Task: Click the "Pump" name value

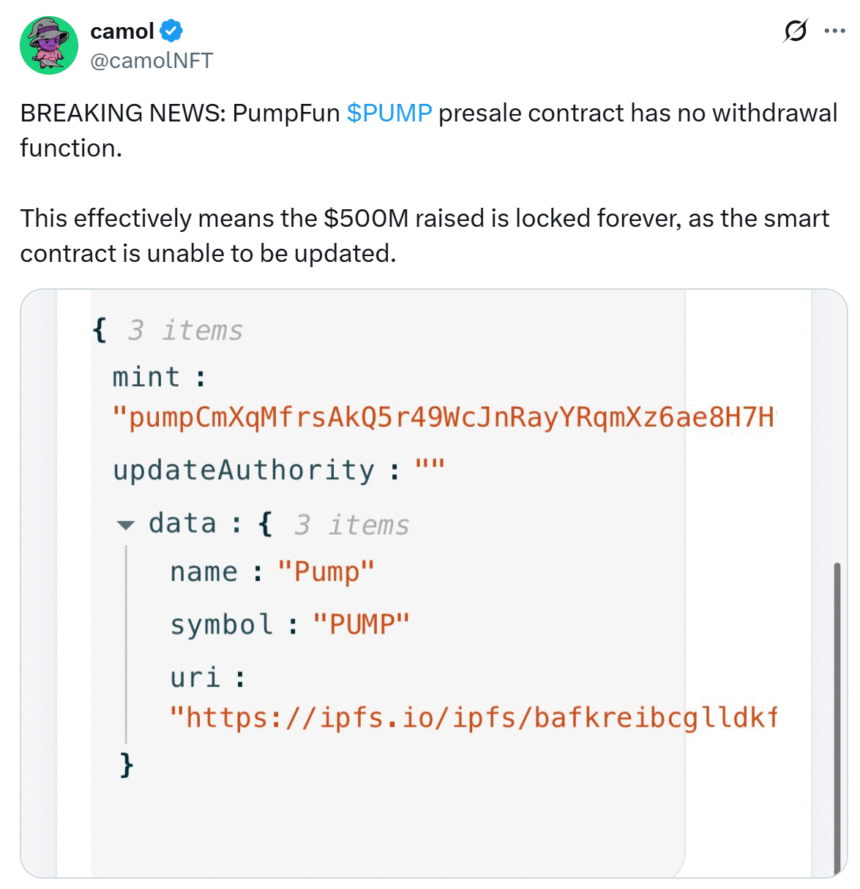Action: point(325,572)
